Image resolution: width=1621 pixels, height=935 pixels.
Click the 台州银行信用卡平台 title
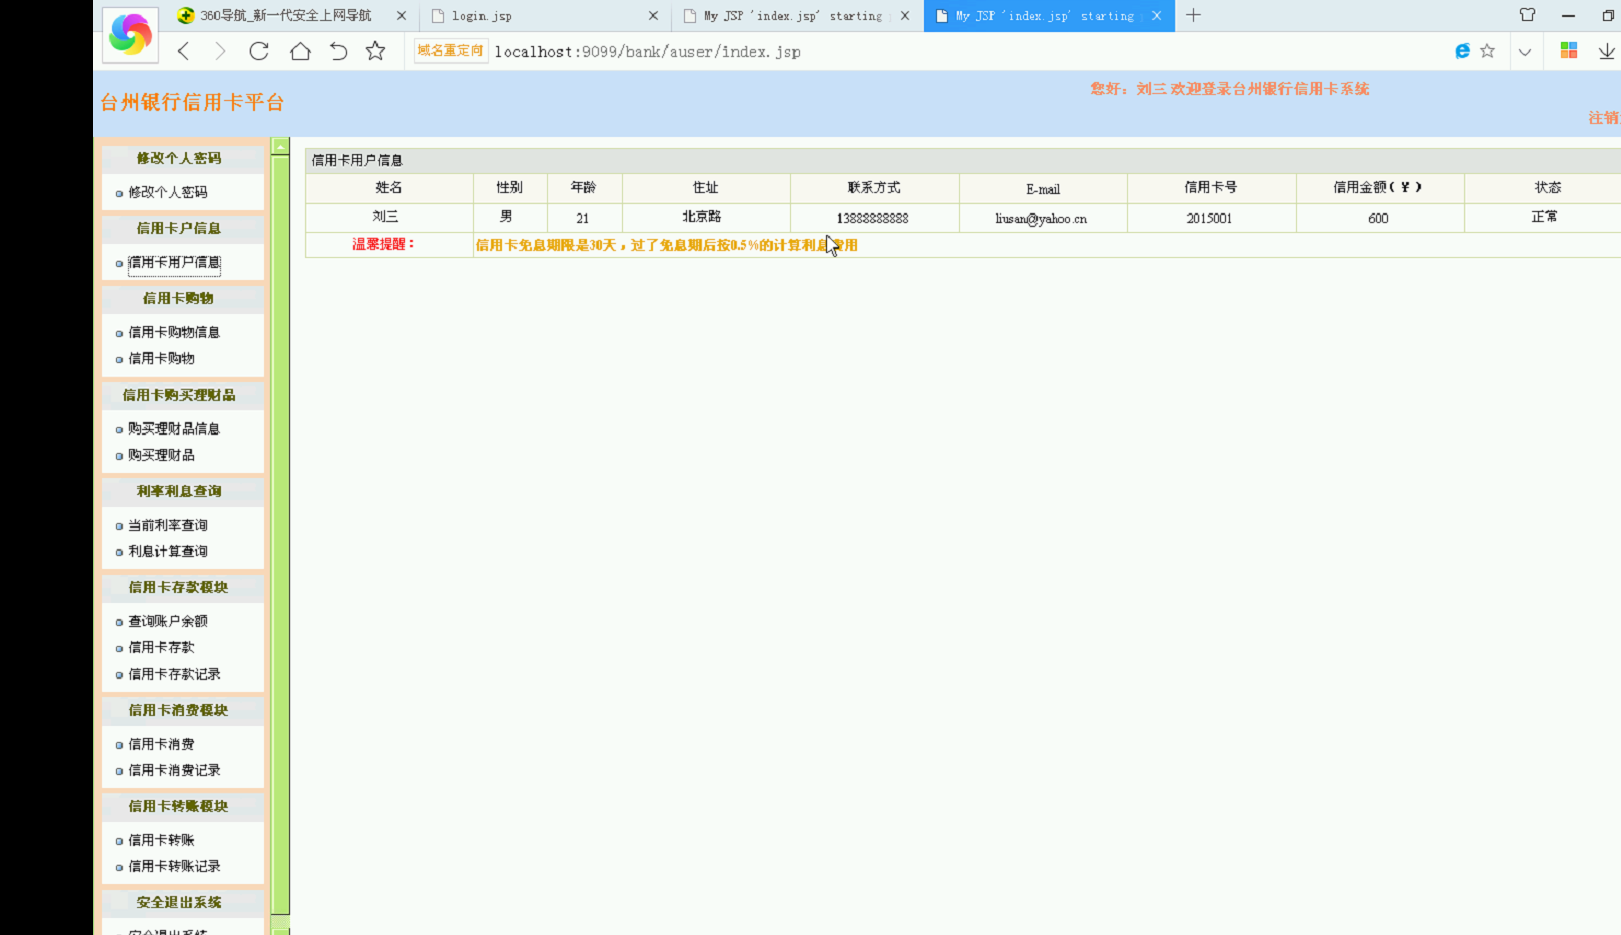pyautogui.click(x=193, y=102)
